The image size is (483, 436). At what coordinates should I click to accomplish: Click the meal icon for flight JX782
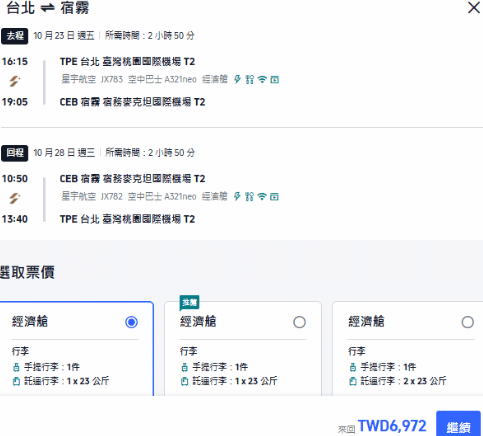[249, 197]
